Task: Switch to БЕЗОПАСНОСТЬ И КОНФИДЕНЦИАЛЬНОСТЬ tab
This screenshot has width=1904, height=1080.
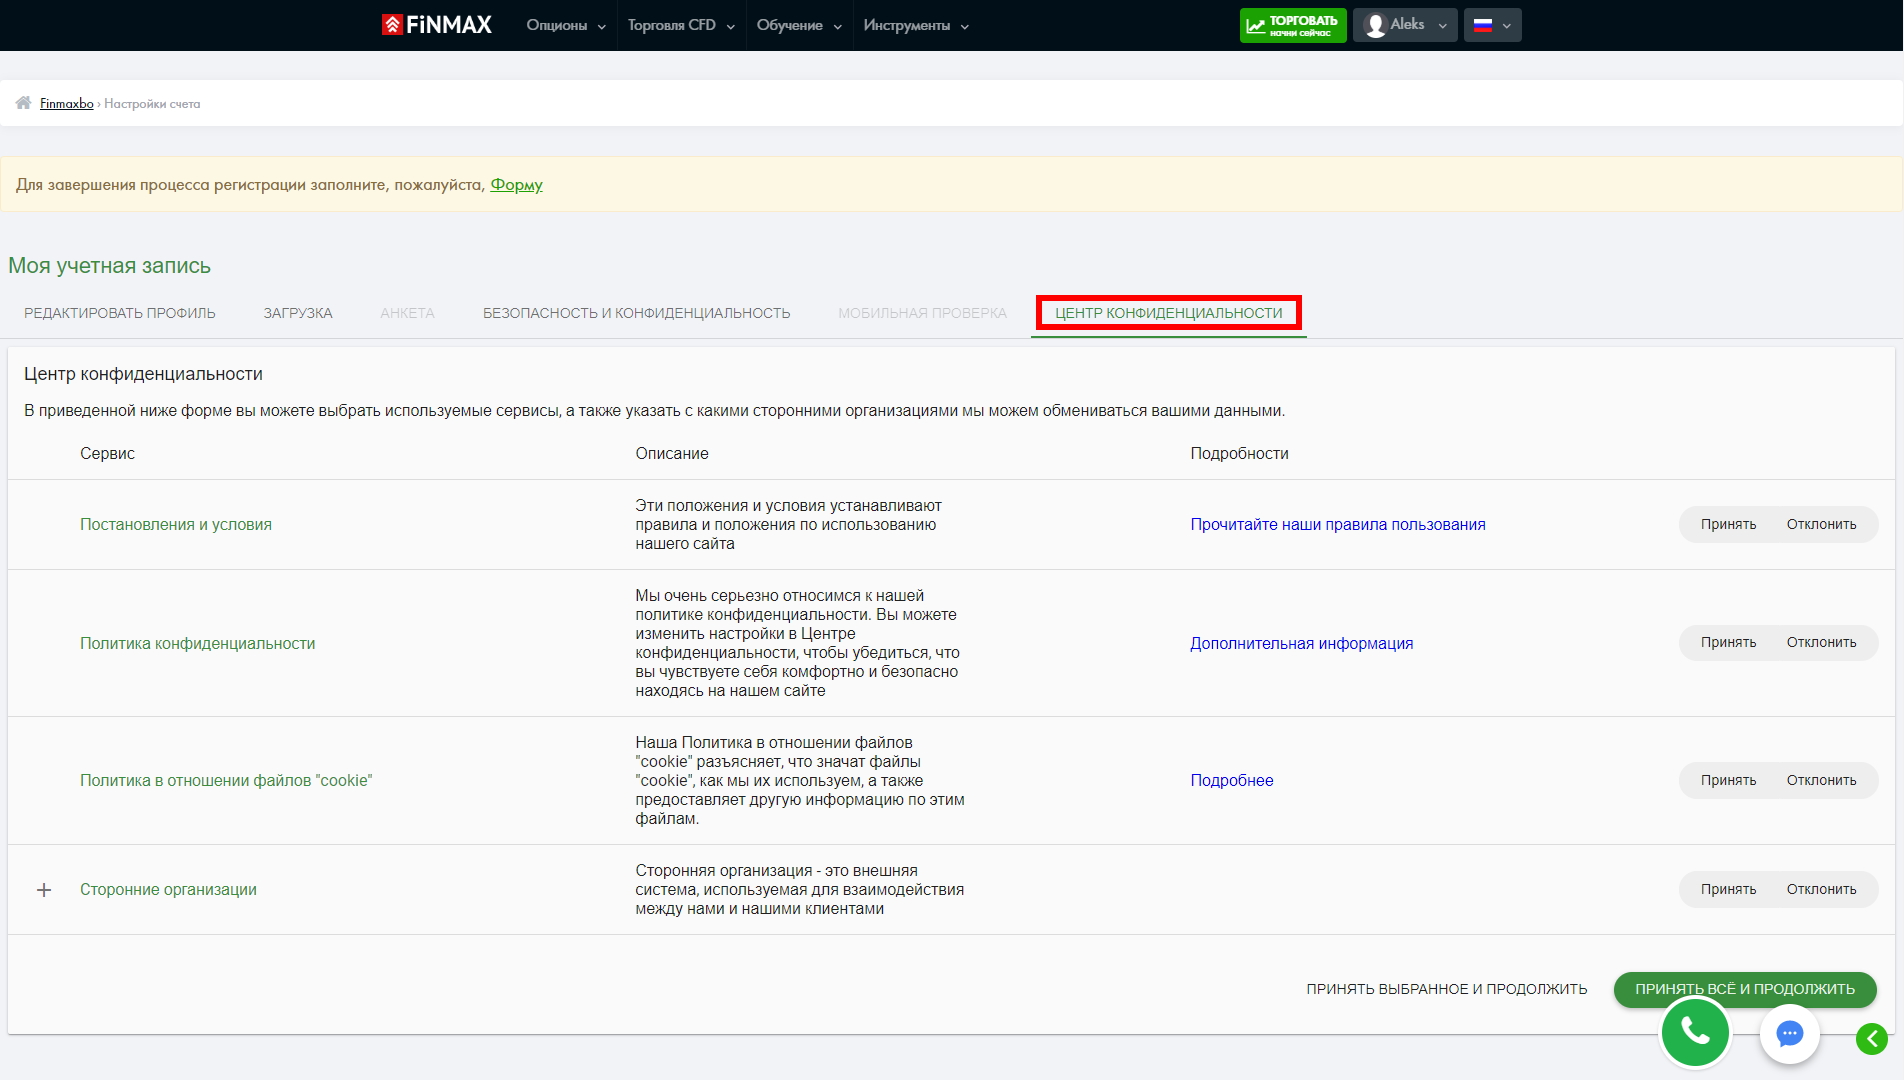Action: pos(636,313)
